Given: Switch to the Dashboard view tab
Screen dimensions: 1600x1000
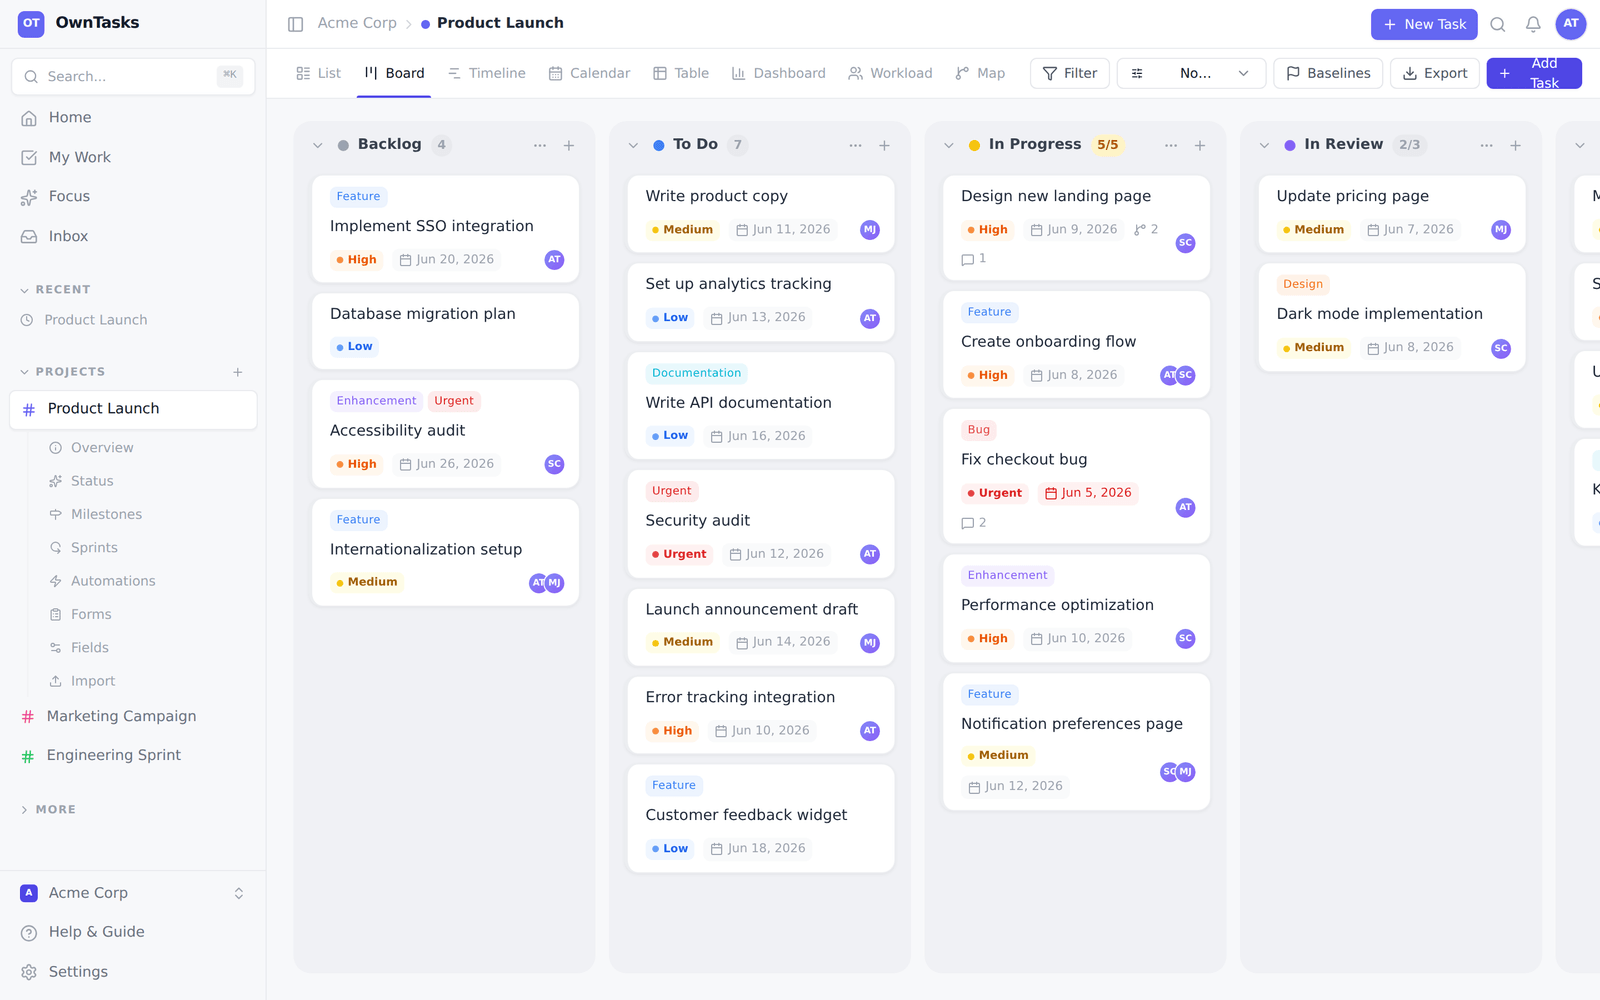Looking at the screenshot, I should pos(778,73).
